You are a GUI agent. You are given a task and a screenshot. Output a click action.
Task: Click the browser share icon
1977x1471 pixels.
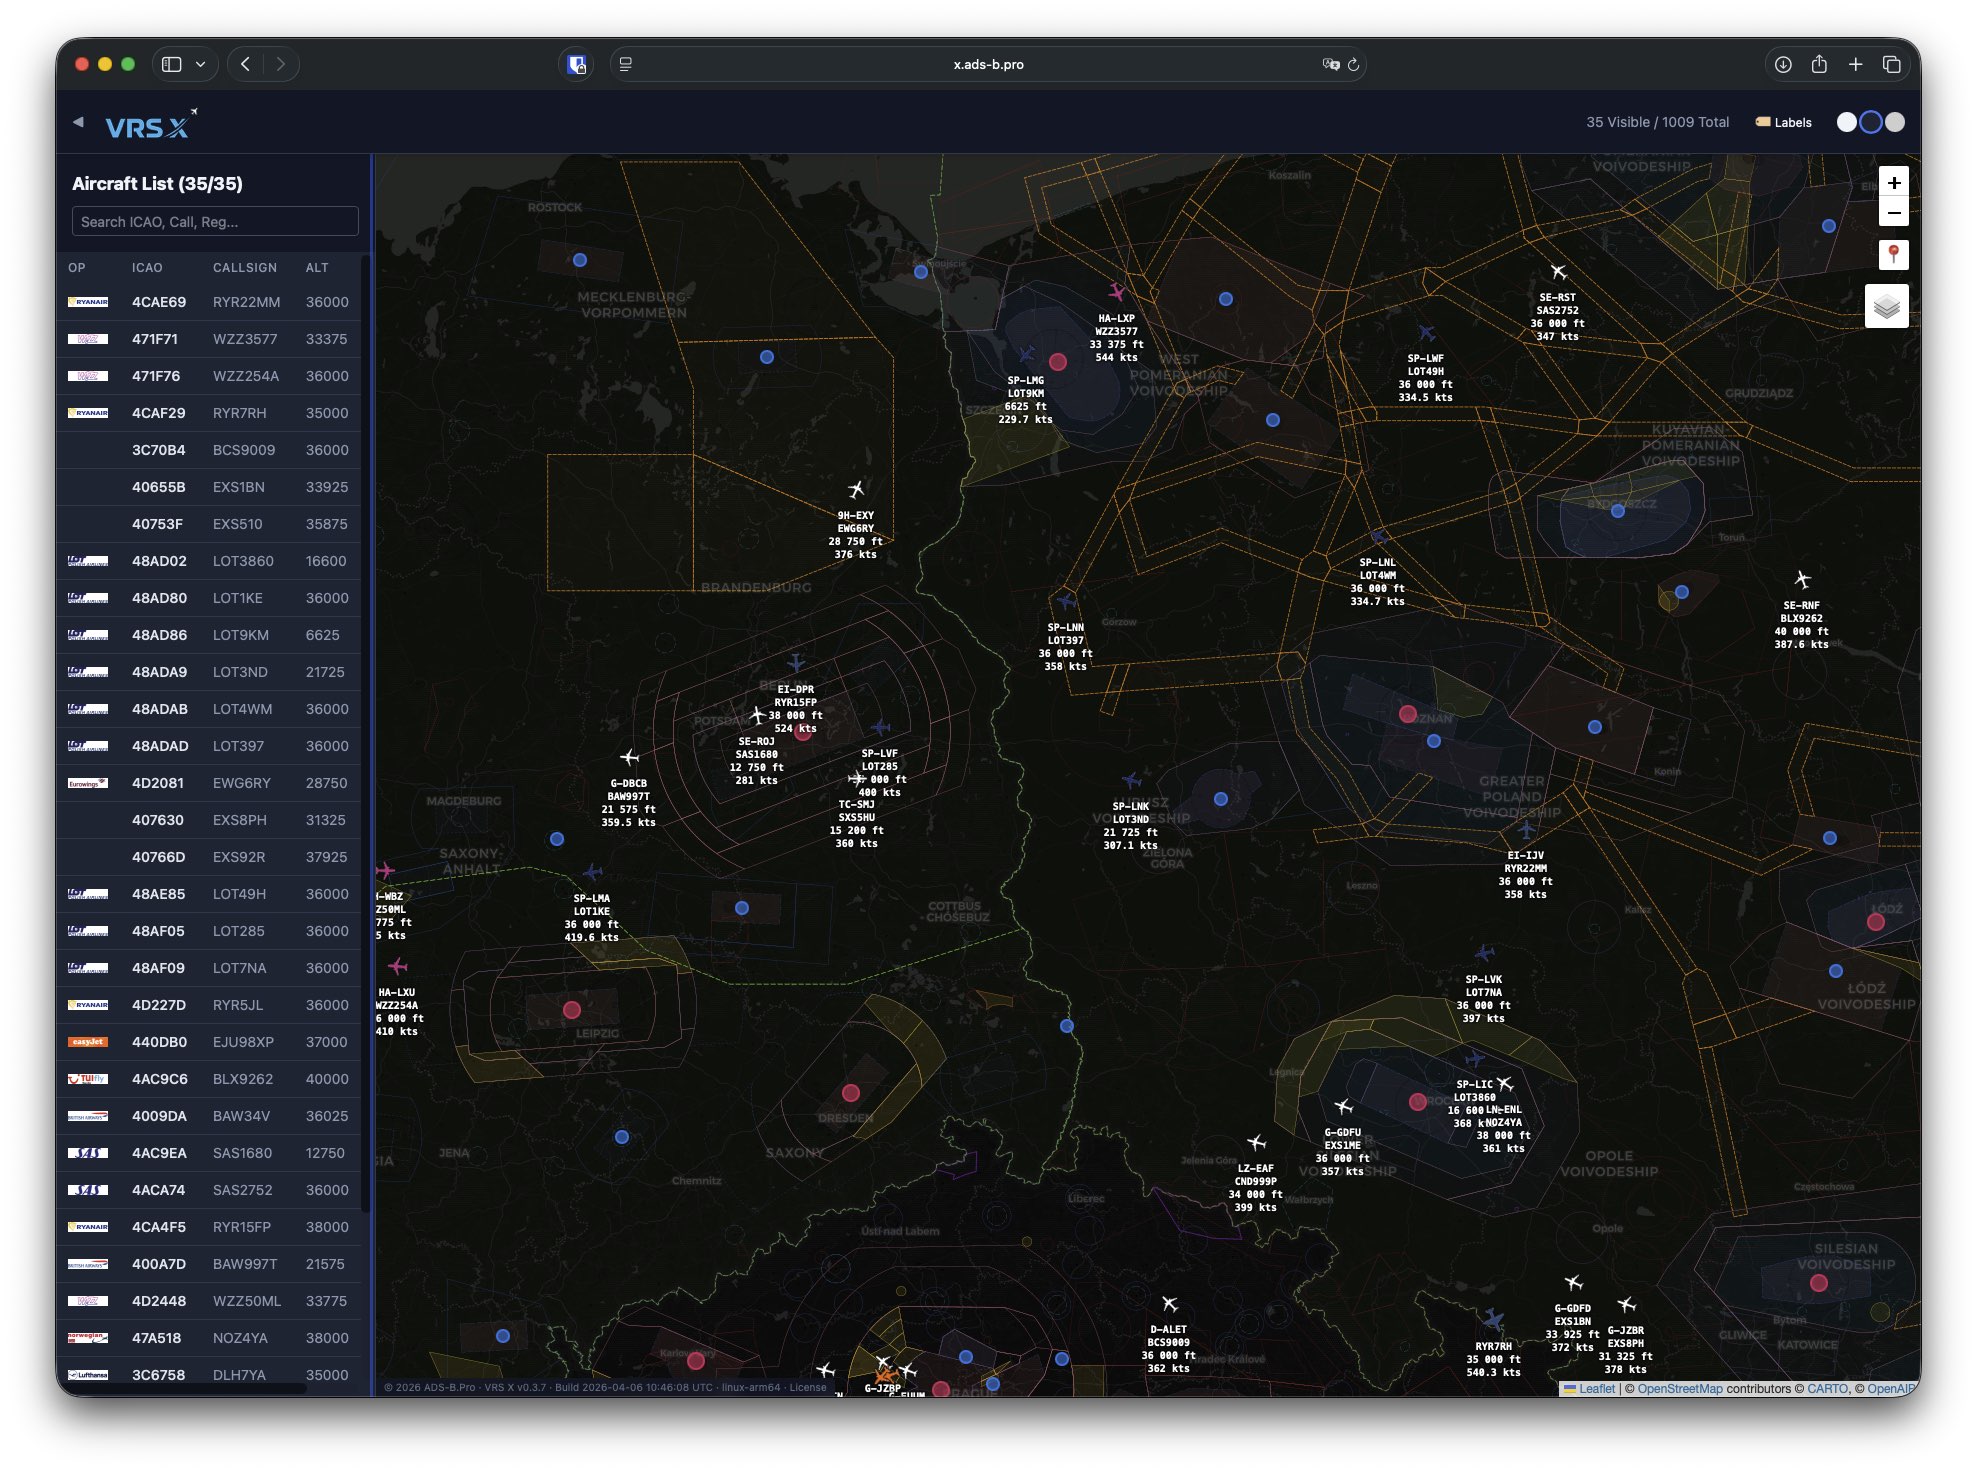[x=1819, y=64]
